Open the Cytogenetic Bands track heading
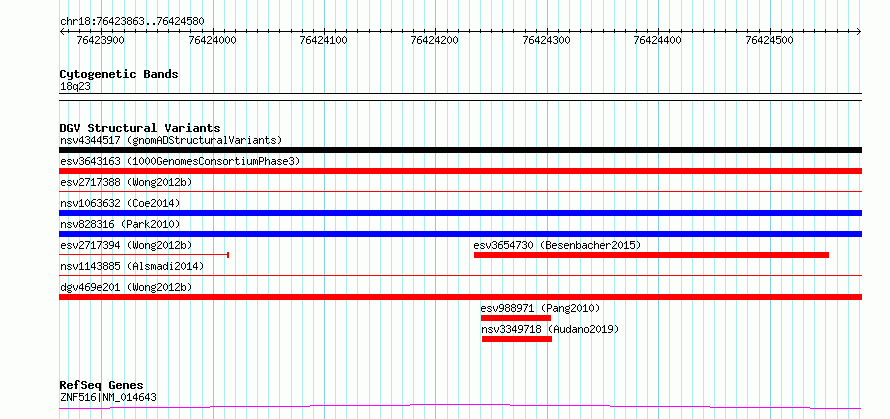The width and height of the screenshot is (890, 419). coord(119,74)
